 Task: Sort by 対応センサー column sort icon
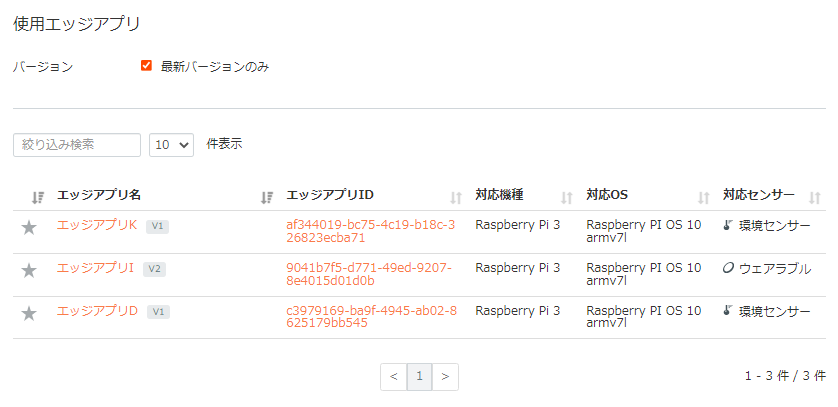(814, 198)
